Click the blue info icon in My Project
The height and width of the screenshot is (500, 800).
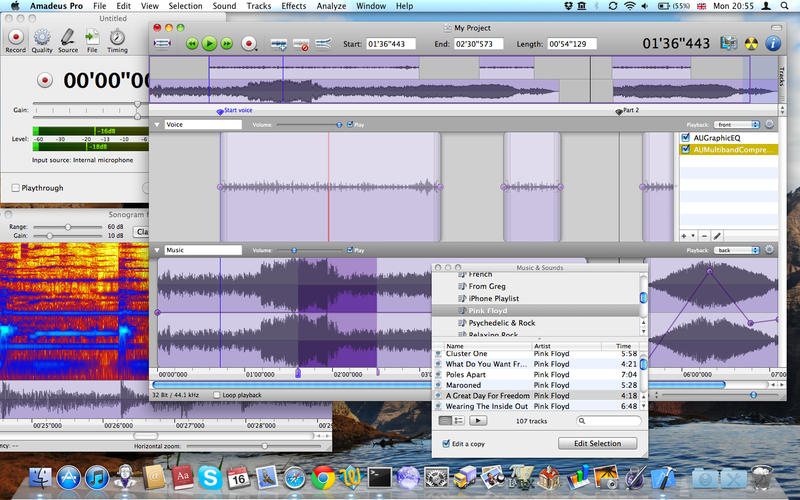click(x=772, y=43)
